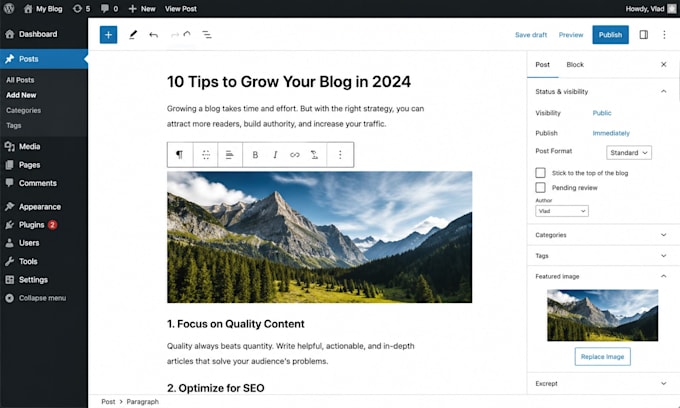Open the document List View outline
680x408 pixels.
tap(207, 35)
